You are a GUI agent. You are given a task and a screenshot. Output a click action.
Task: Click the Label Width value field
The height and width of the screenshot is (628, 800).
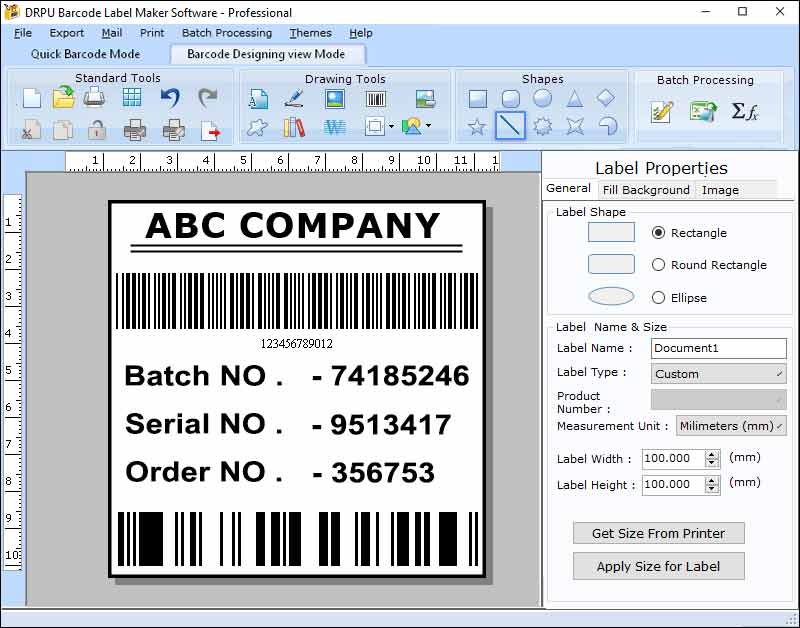[673, 459]
